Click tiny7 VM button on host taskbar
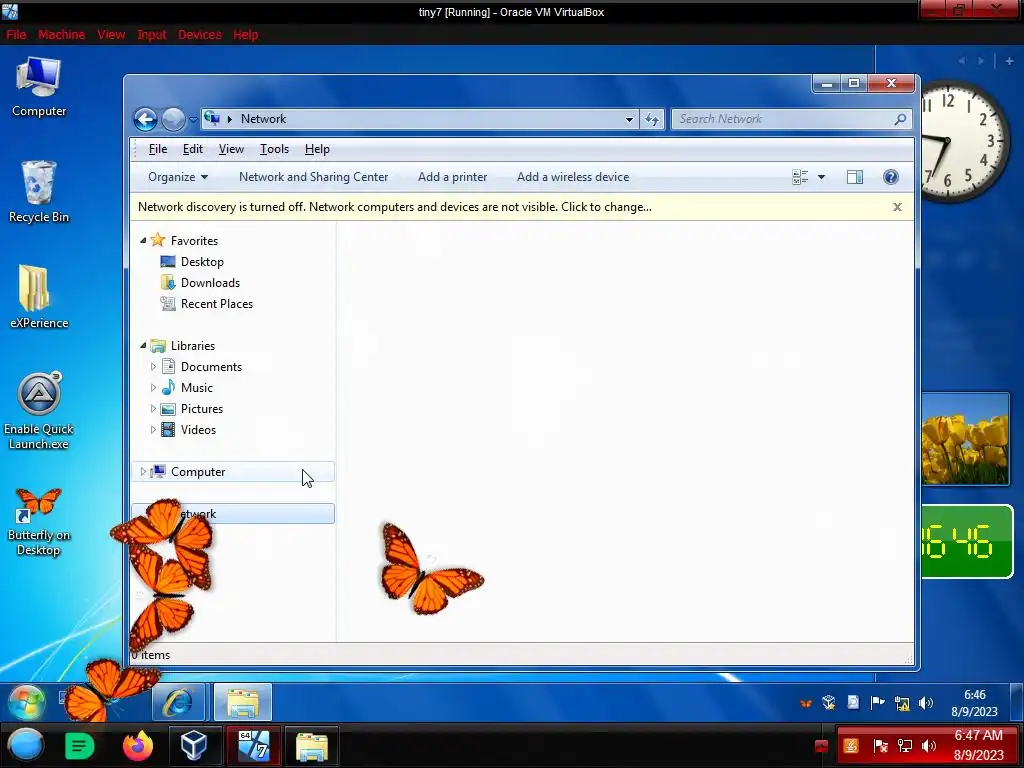 point(253,745)
